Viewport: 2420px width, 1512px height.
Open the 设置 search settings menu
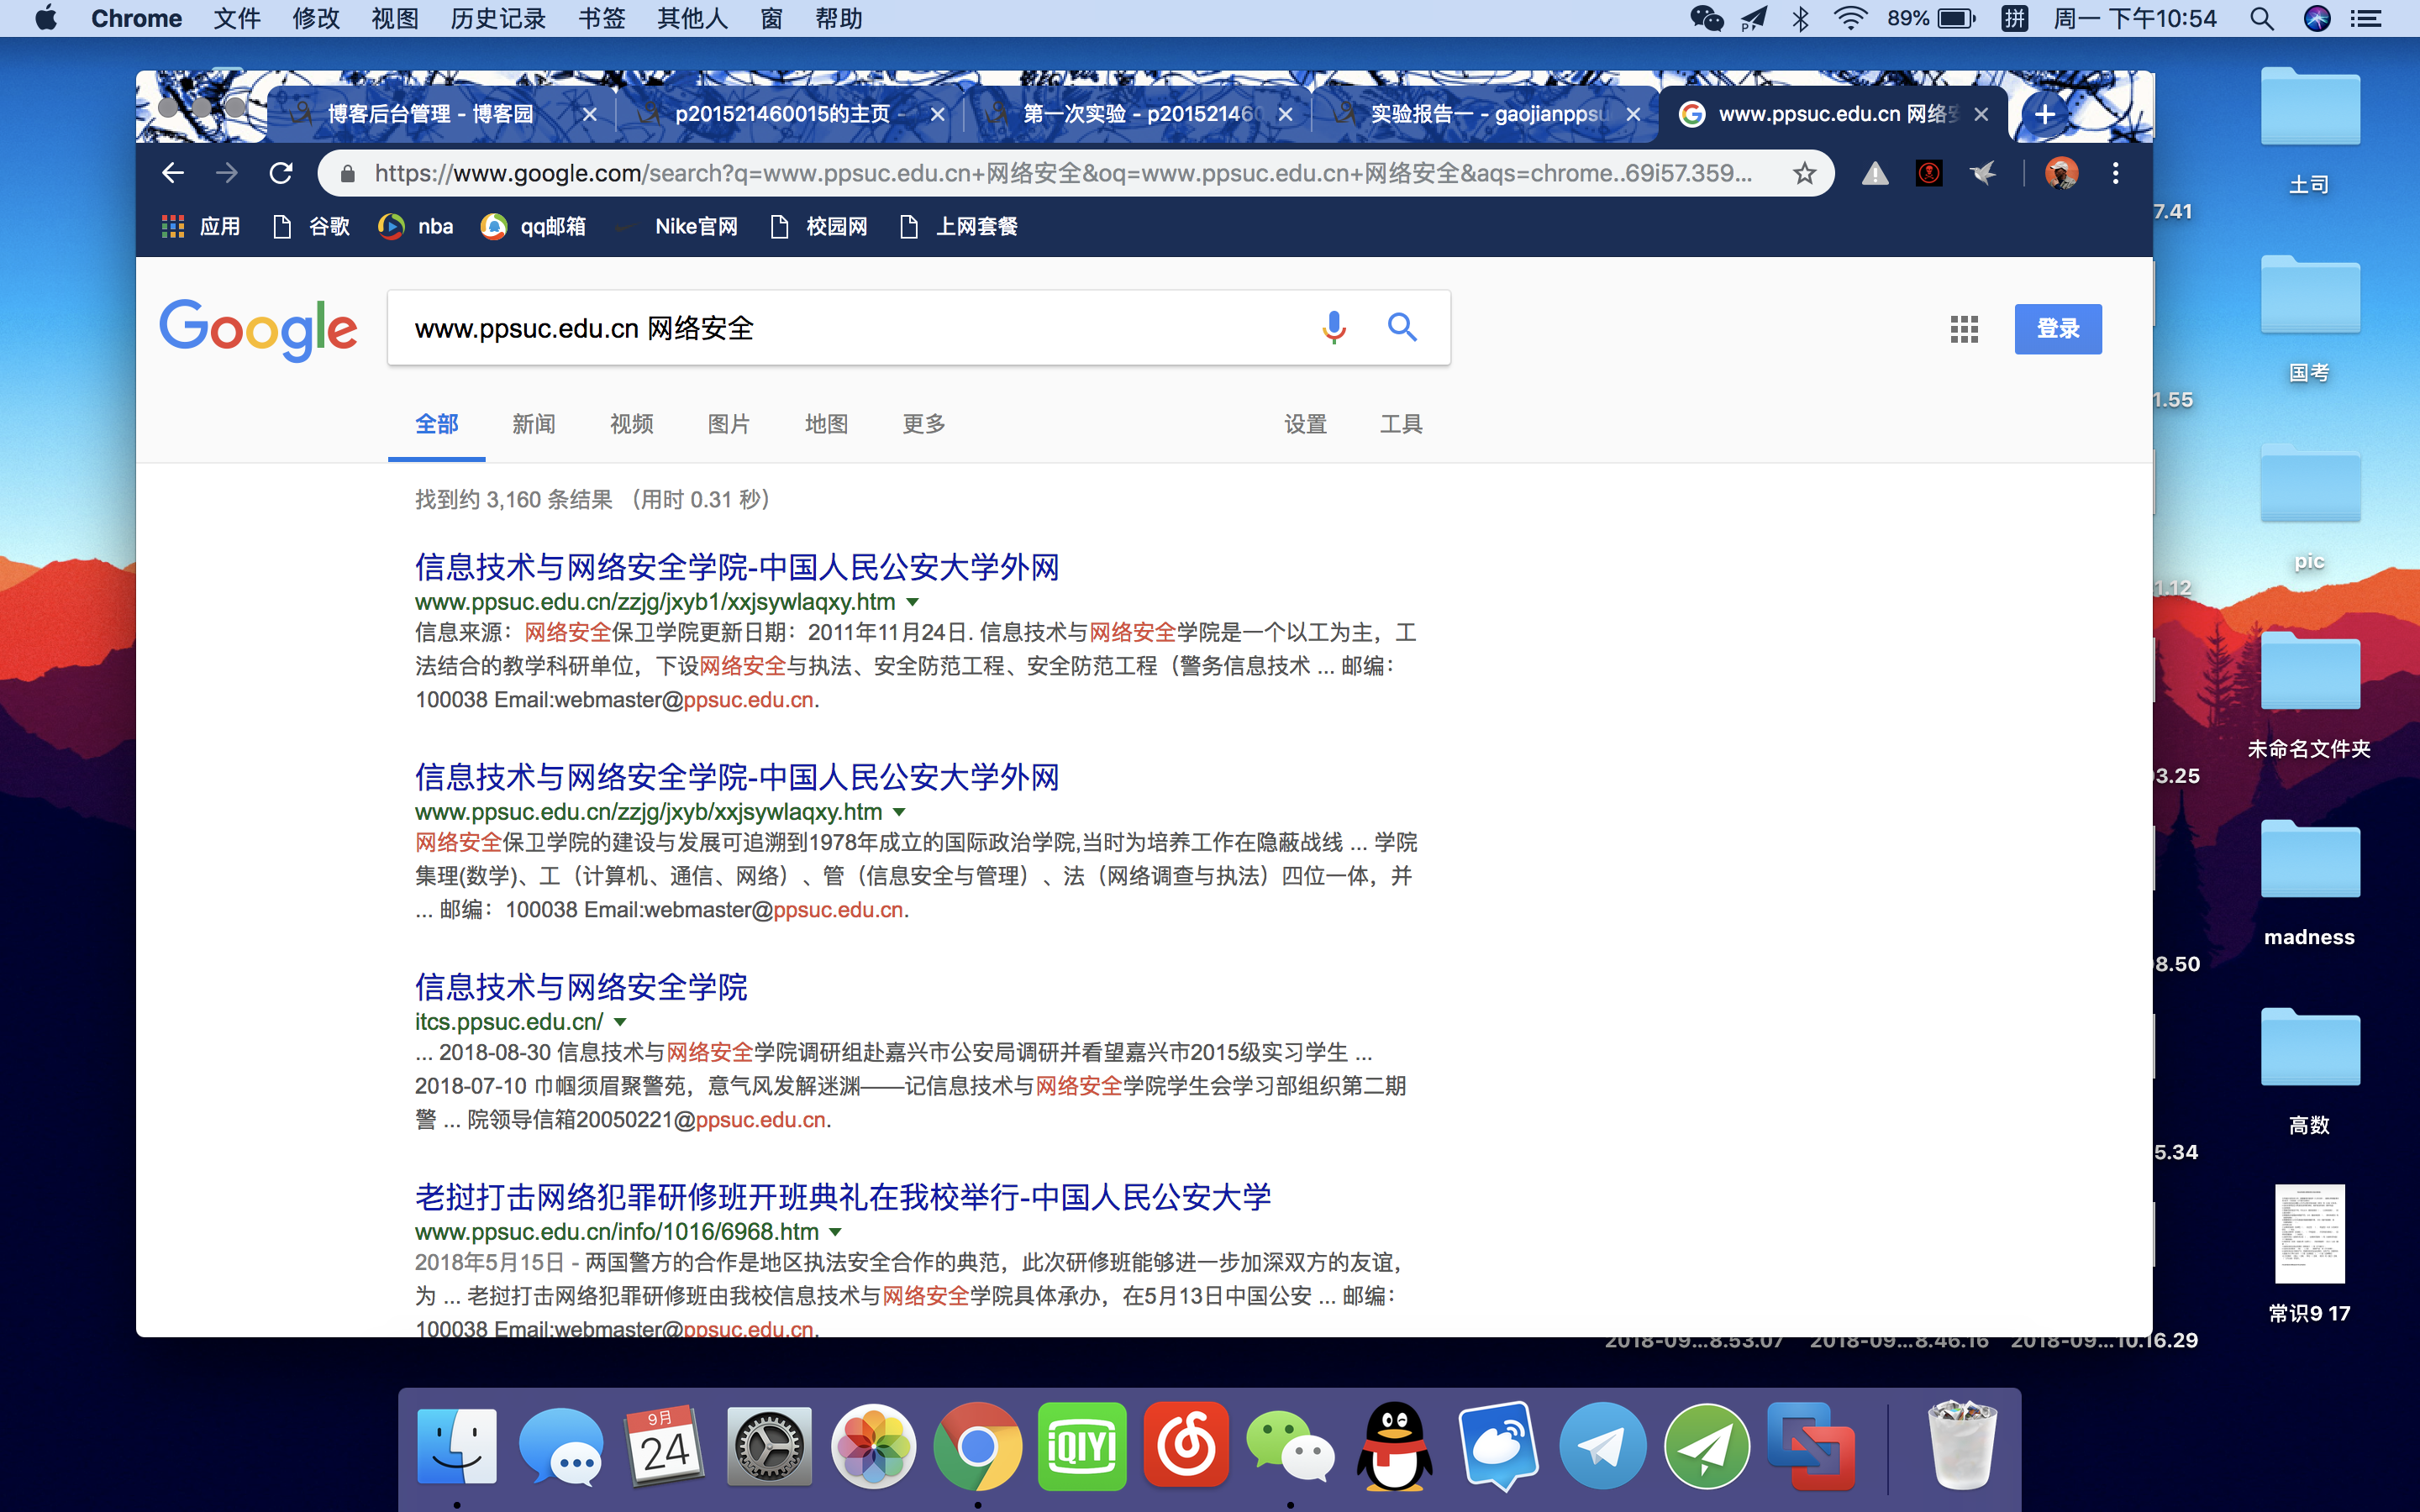click(x=1305, y=424)
